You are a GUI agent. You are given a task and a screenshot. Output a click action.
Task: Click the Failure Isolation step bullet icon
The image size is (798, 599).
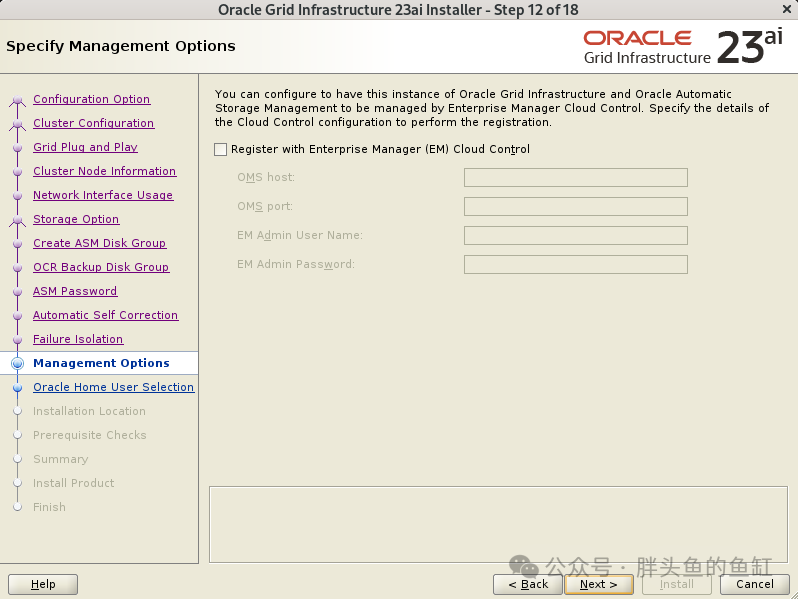(x=17, y=339)
